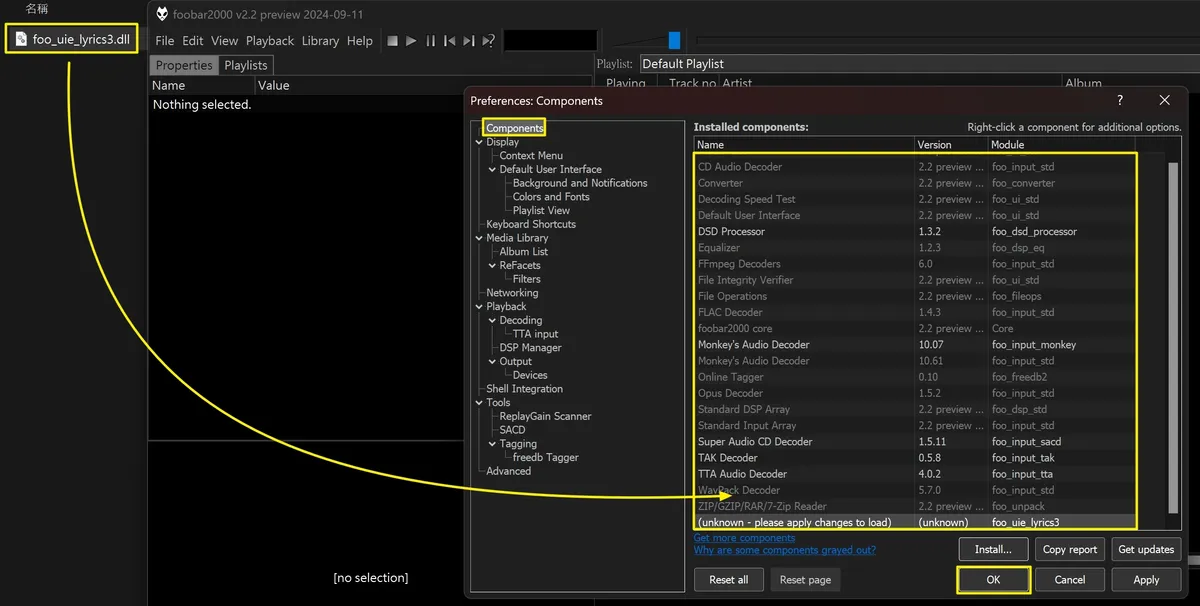Select Keyboard Shortcuts preferences page
Image resolution: width=1200 pixels, height=606 pixels.
coord(531,224)
